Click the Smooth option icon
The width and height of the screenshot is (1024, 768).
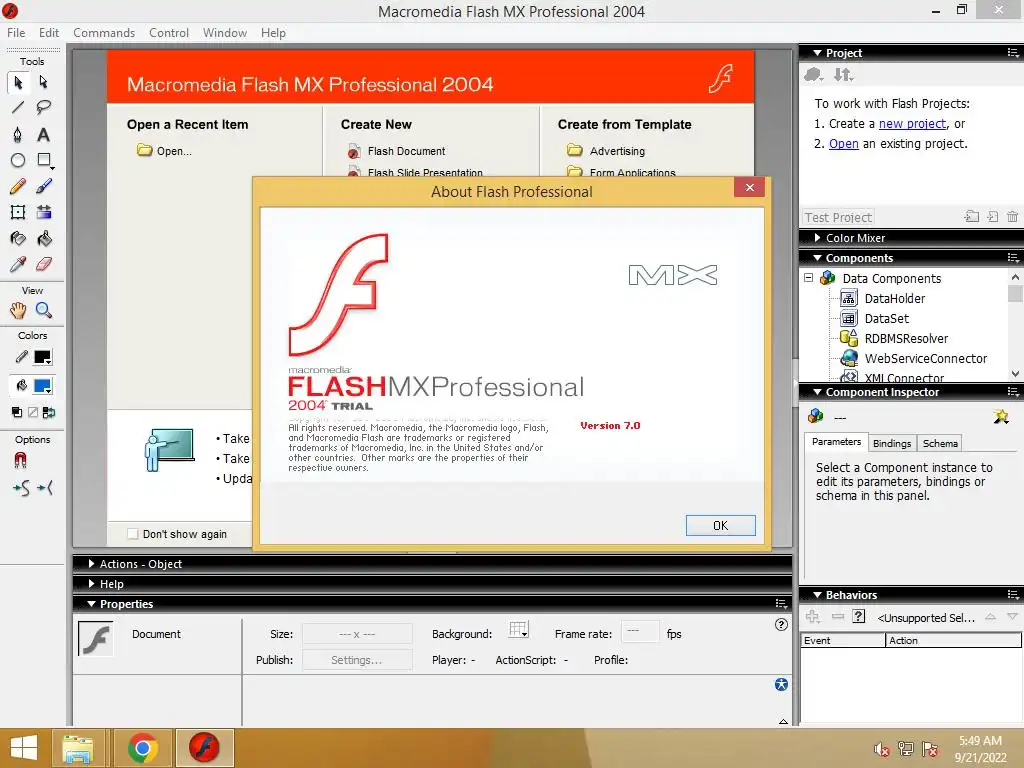[x=20, y=488]
